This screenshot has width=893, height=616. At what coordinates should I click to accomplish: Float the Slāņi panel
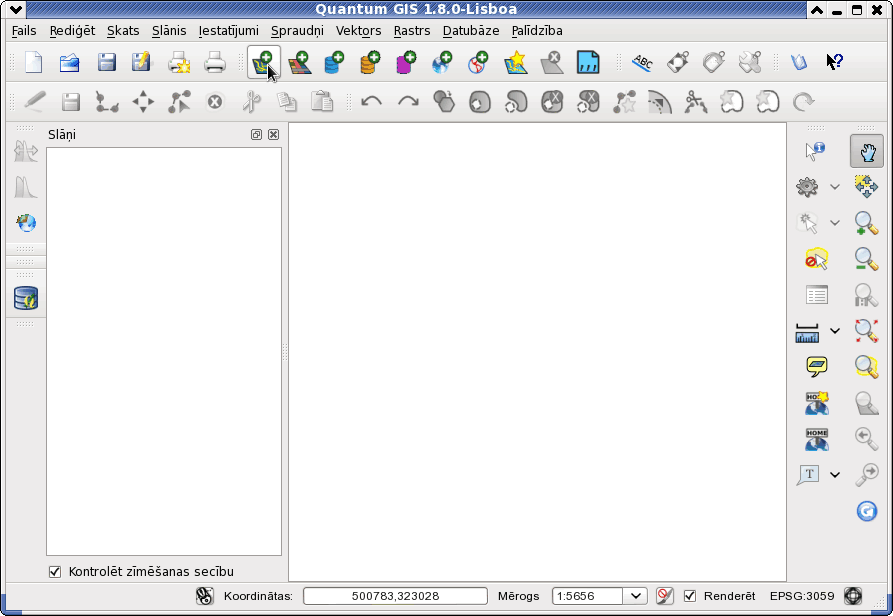pos(256,134)
